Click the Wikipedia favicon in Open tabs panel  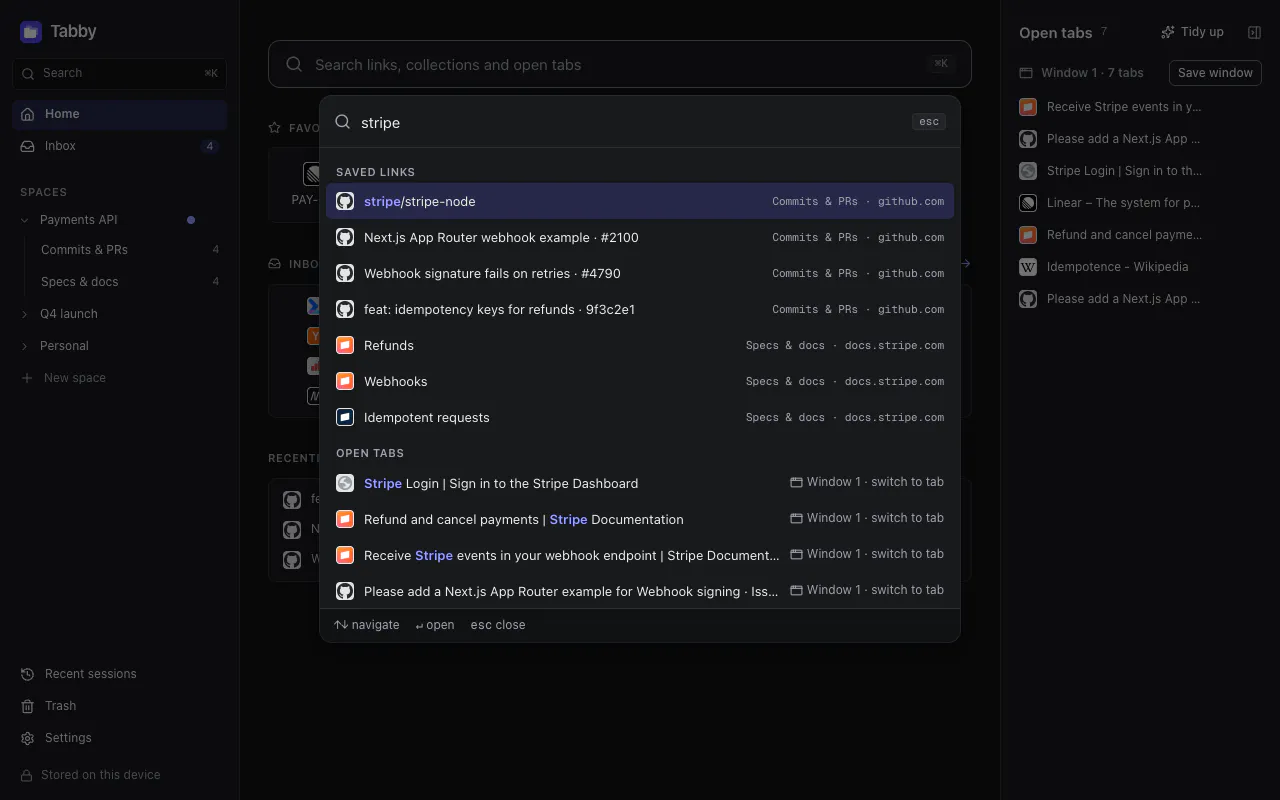[1028, 267]
